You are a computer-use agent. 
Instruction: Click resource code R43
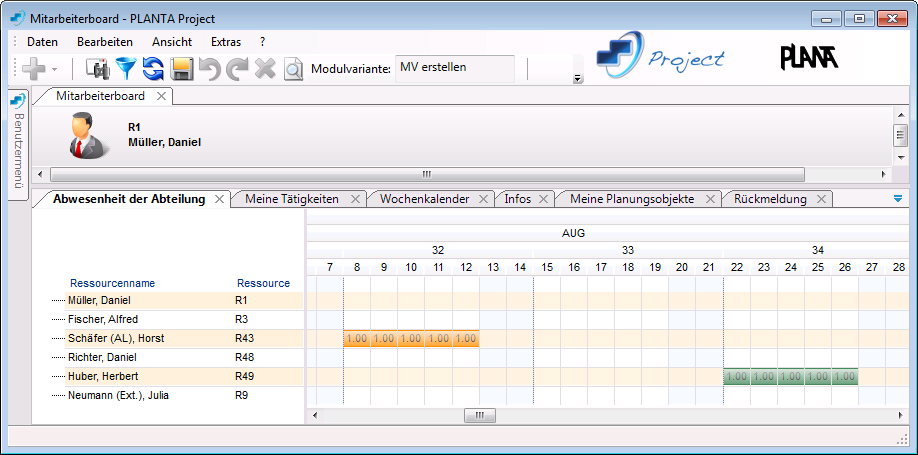[x=244, y=338]
